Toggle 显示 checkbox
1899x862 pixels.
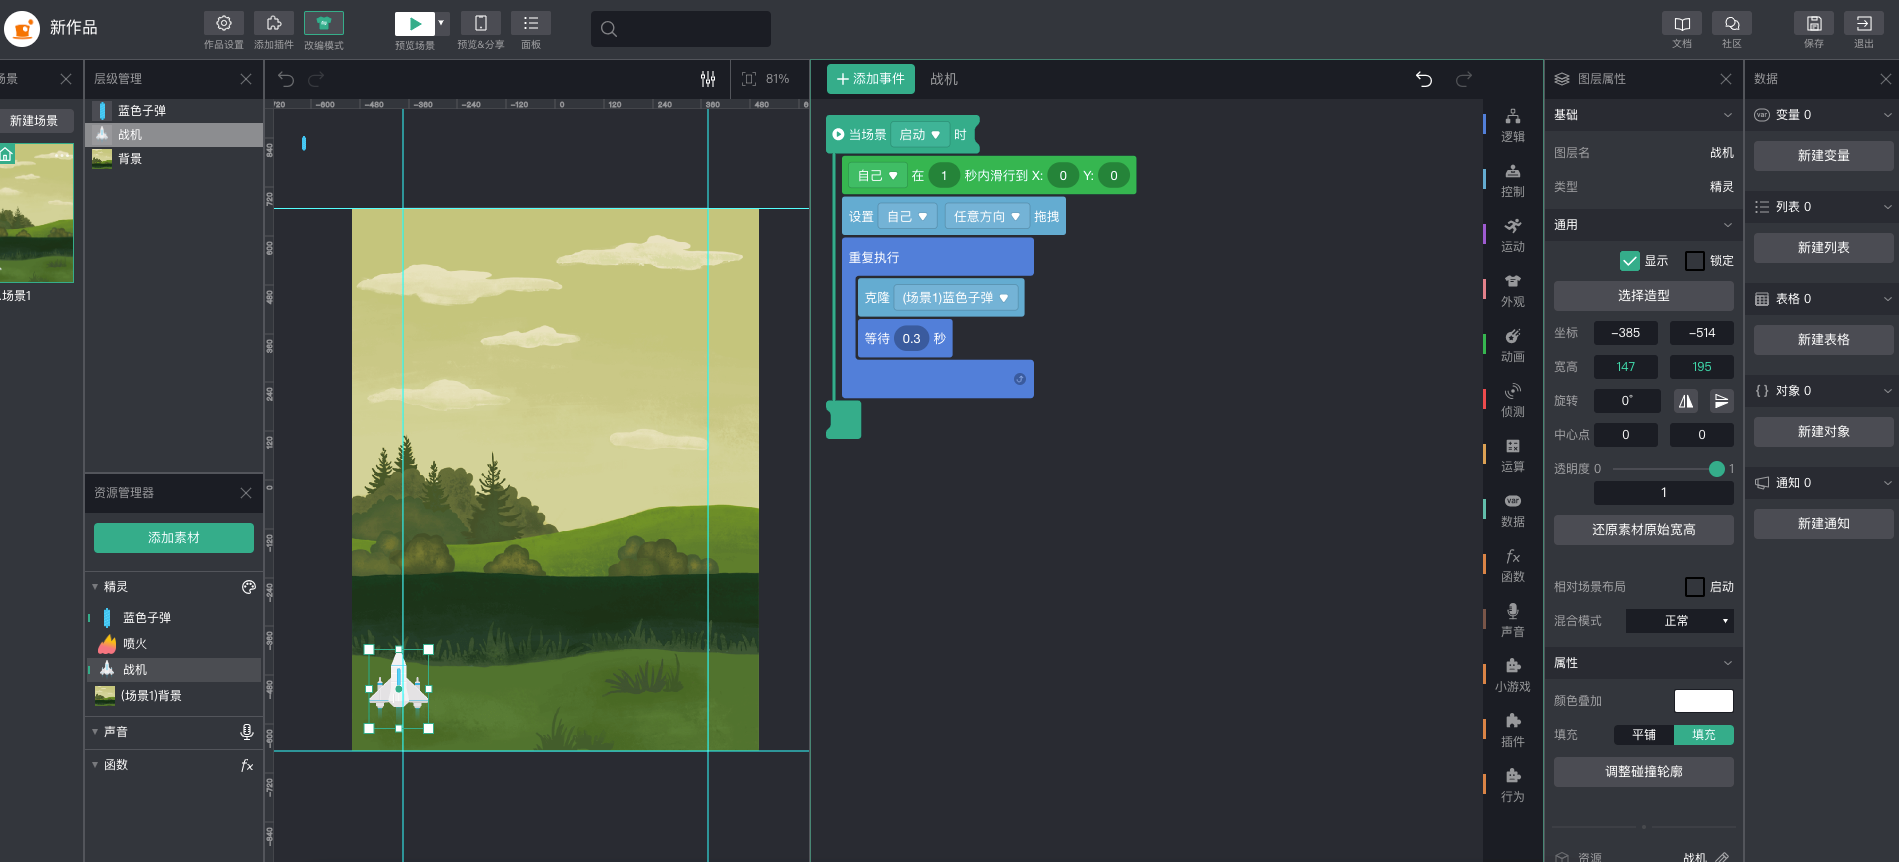(1630, 261)
